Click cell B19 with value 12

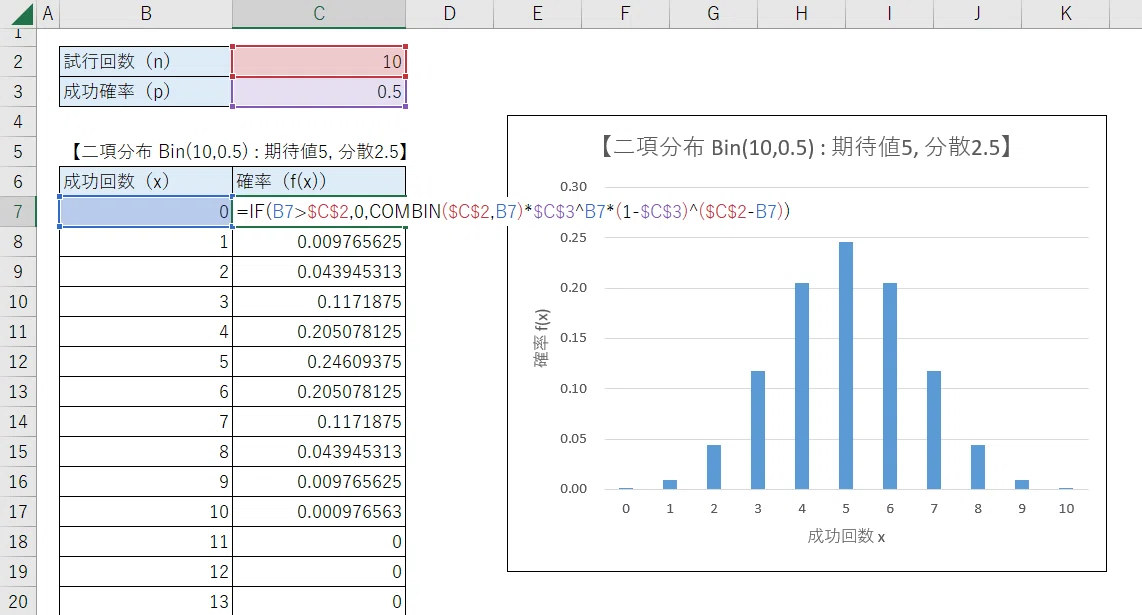coord(146,572)
